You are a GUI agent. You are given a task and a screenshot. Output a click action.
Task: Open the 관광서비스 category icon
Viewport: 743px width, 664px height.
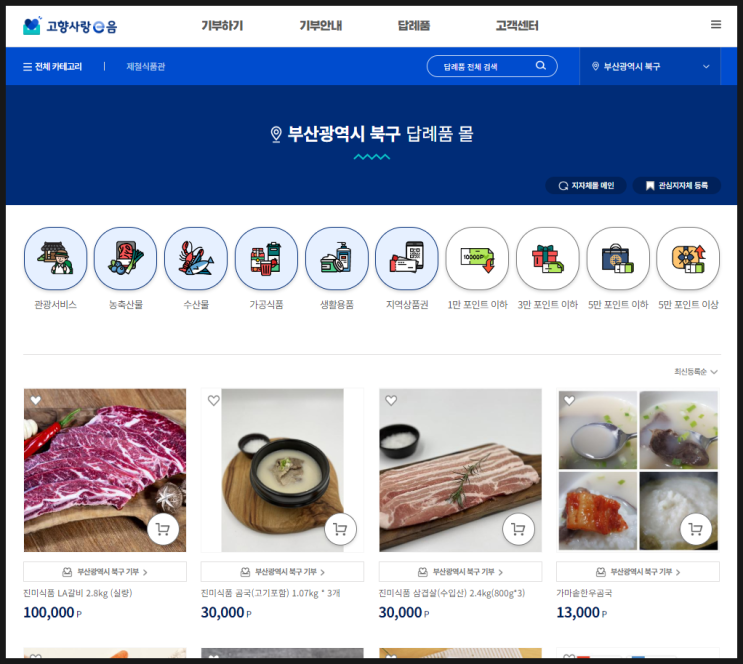pyautogui.click(x=55, y=258)
